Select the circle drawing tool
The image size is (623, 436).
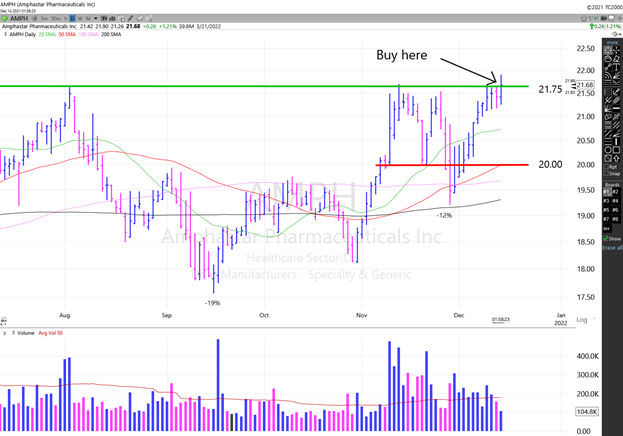coord(608,150)
